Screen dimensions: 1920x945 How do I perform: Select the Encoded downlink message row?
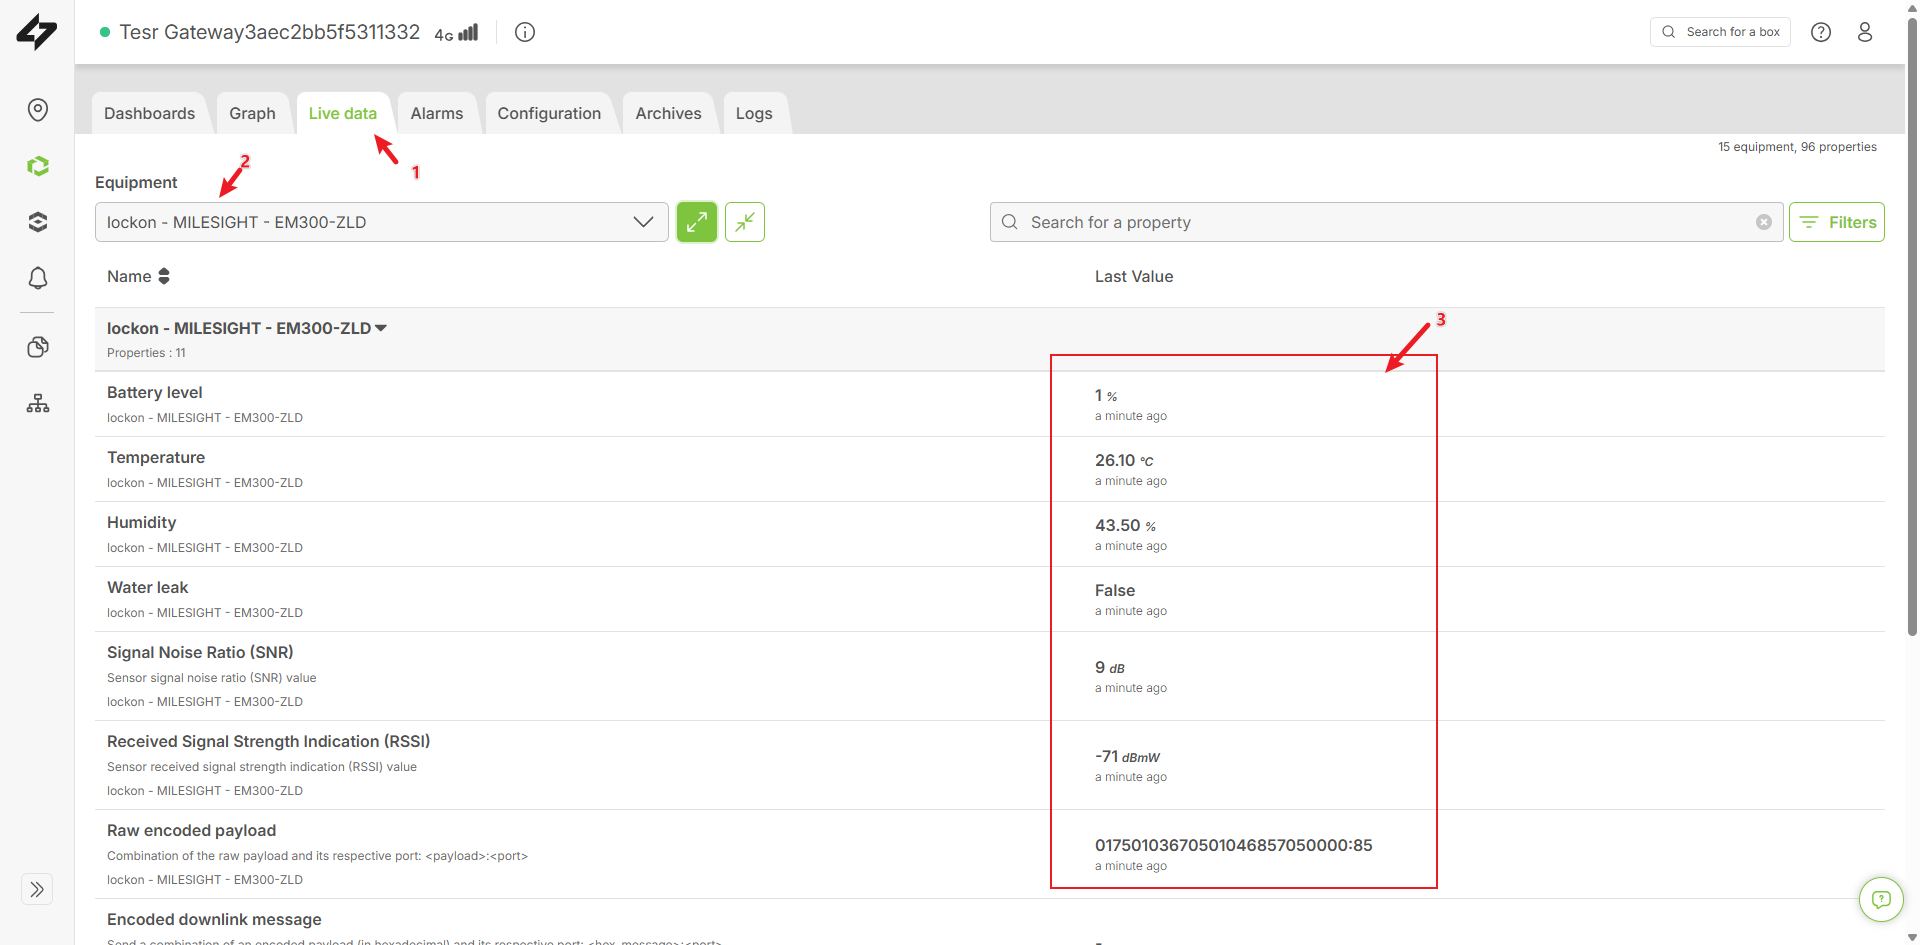(990, 923)
